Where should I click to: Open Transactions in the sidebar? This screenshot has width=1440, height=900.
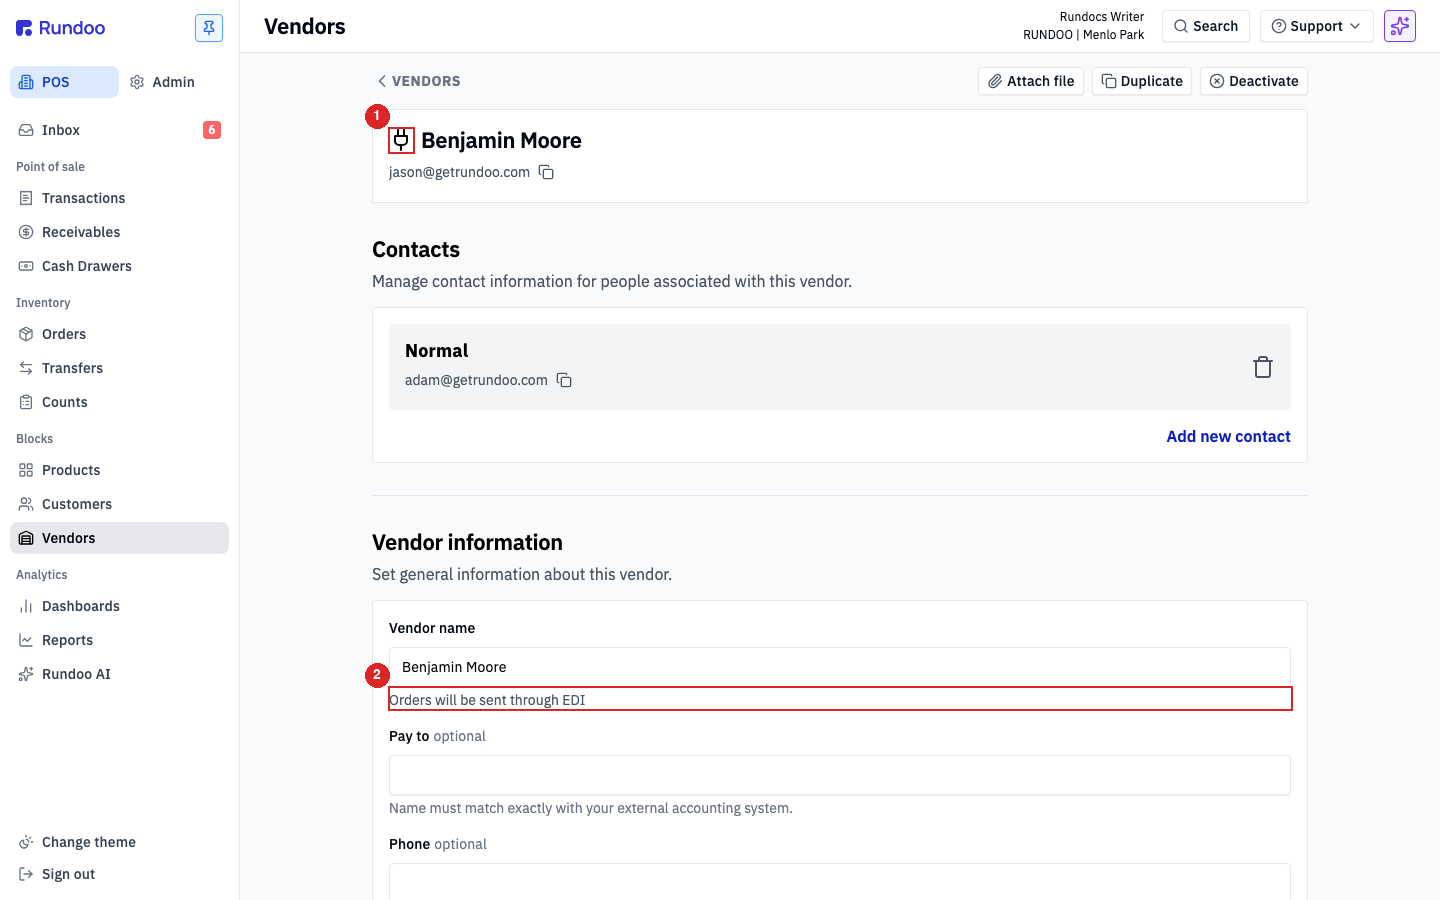(x=119, y=198)
